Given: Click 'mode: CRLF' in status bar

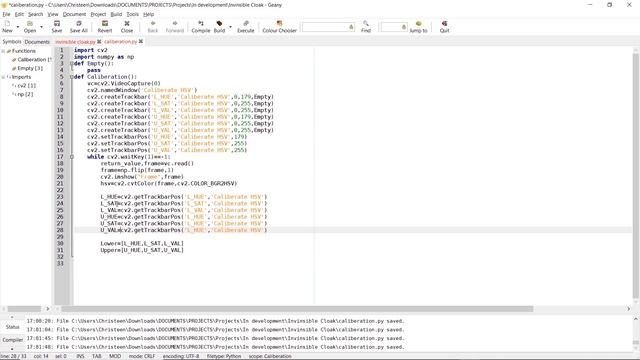Looking at the screenshot, I should 142,356.
